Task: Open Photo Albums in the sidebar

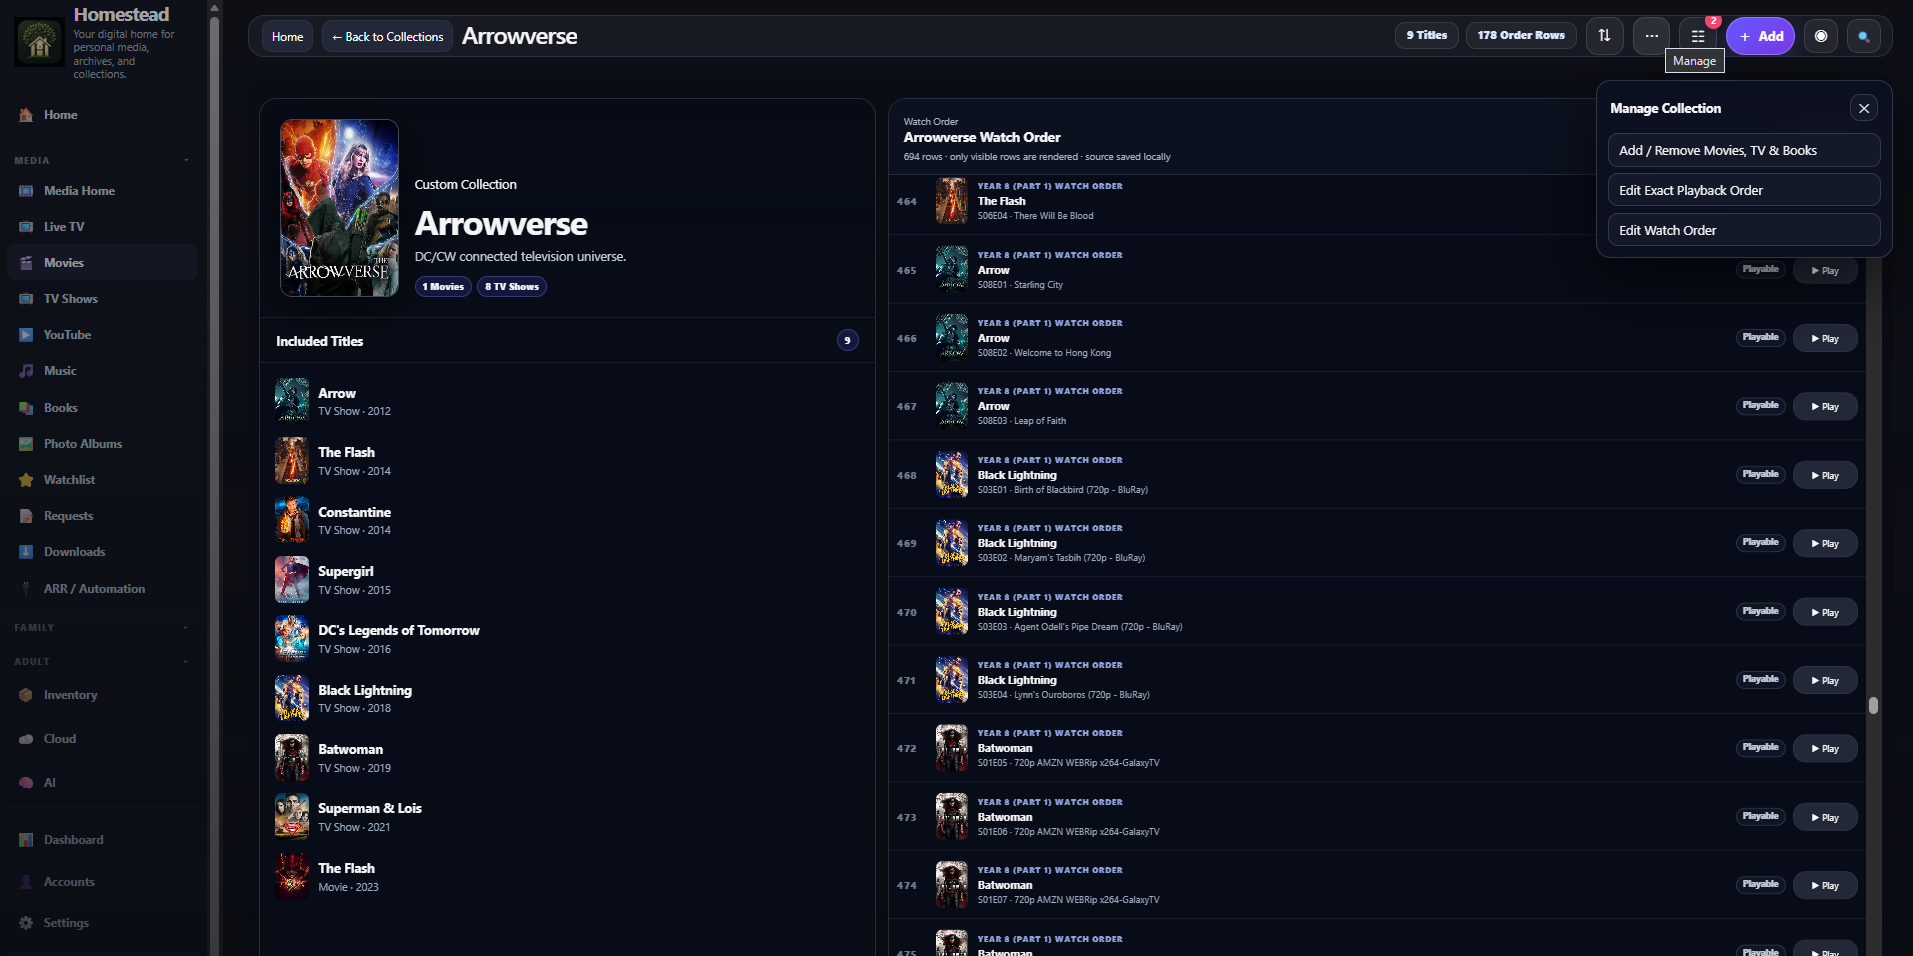Action: (83, 444)
